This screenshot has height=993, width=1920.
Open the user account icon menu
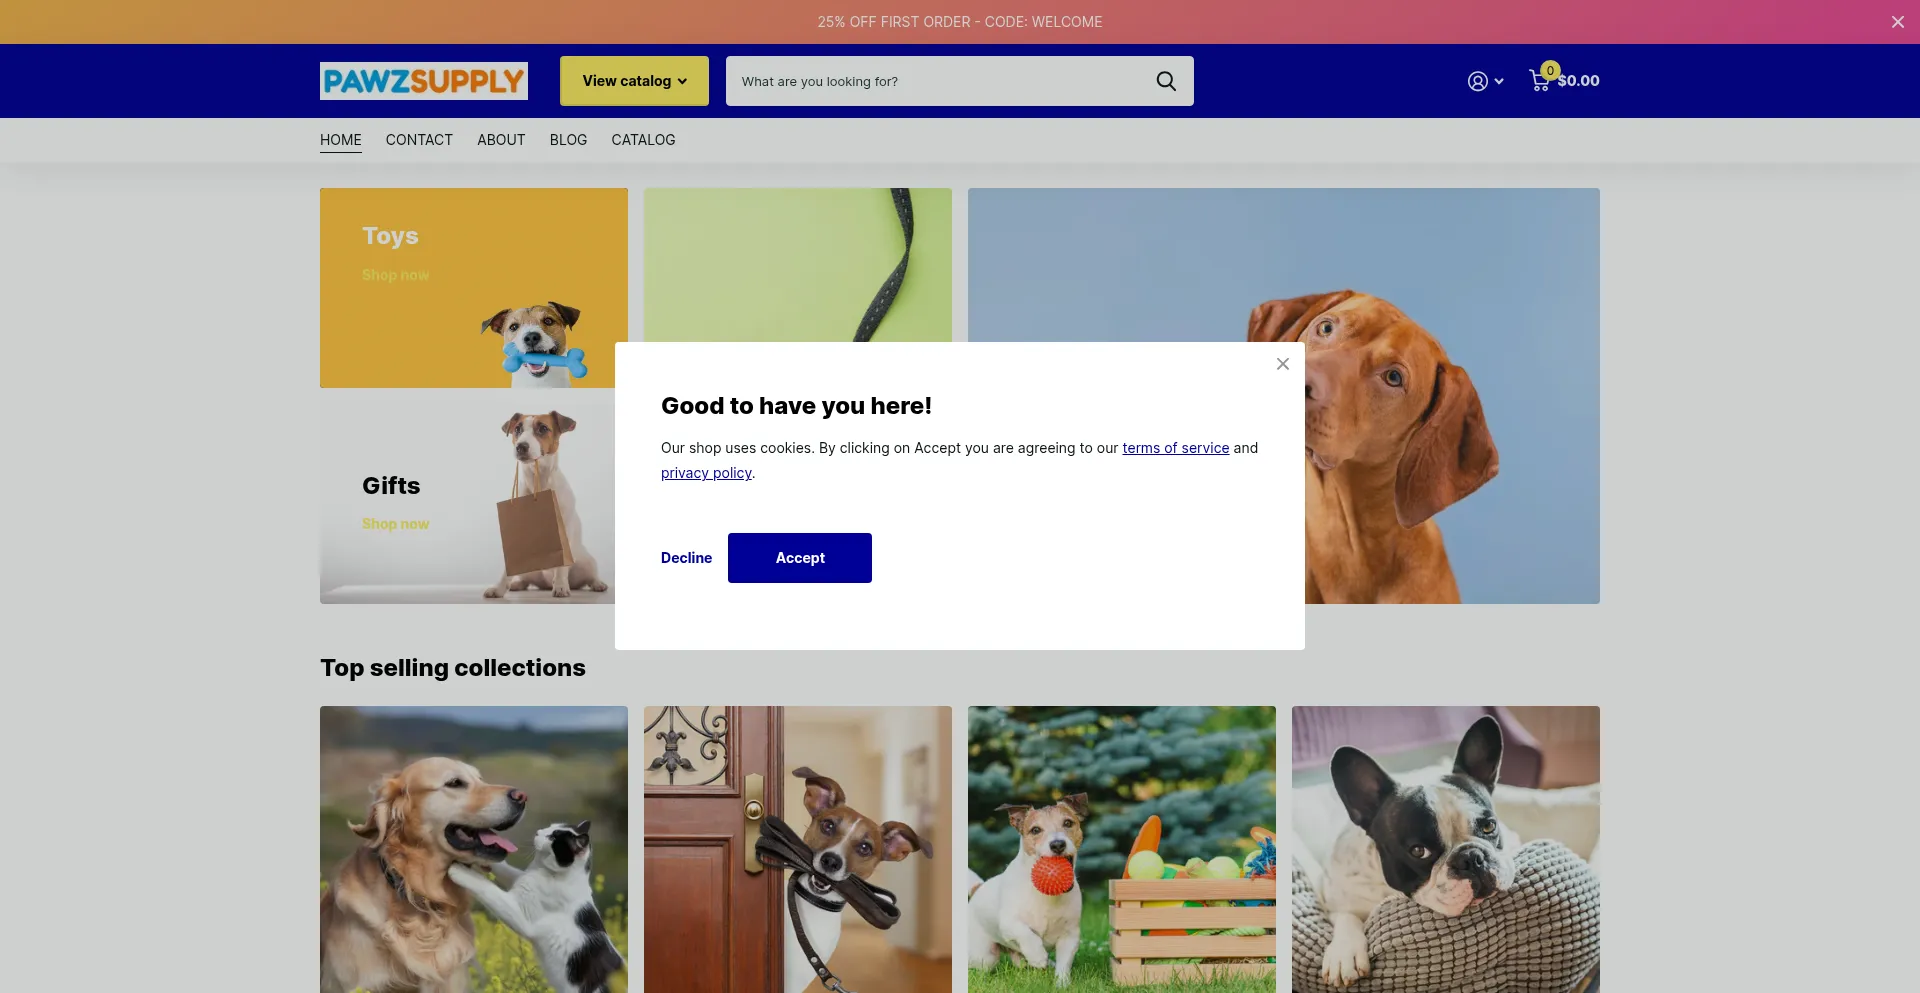tap(1477, 82)
